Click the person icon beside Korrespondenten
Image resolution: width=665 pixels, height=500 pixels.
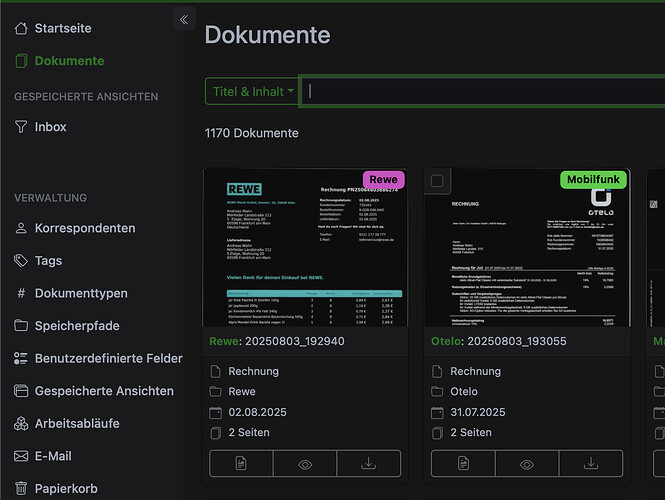click(x=21, y=228)
